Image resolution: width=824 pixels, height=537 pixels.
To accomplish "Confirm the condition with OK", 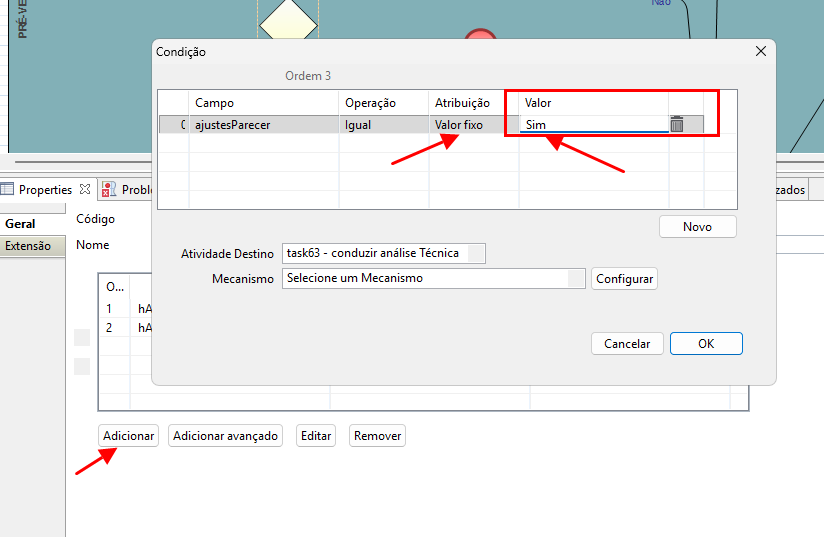I will pyautogui.click(x=706, y=343).
